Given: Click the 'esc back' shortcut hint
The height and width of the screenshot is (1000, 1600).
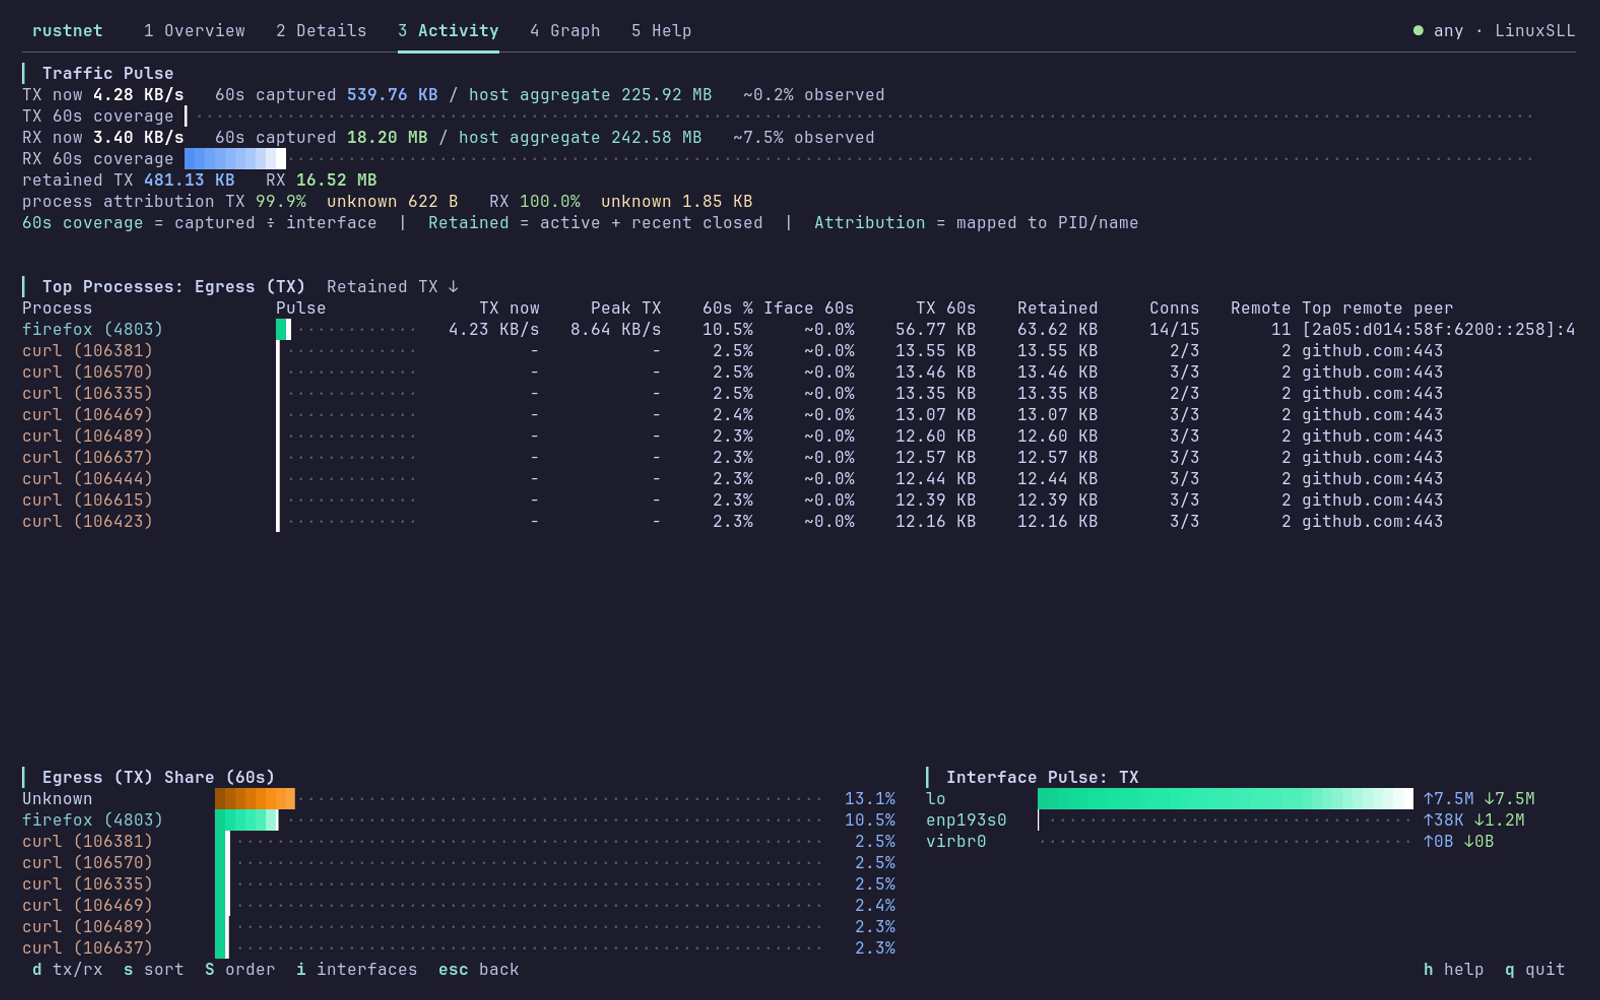Looking at the screenshot, I should [x=479, y=970].
